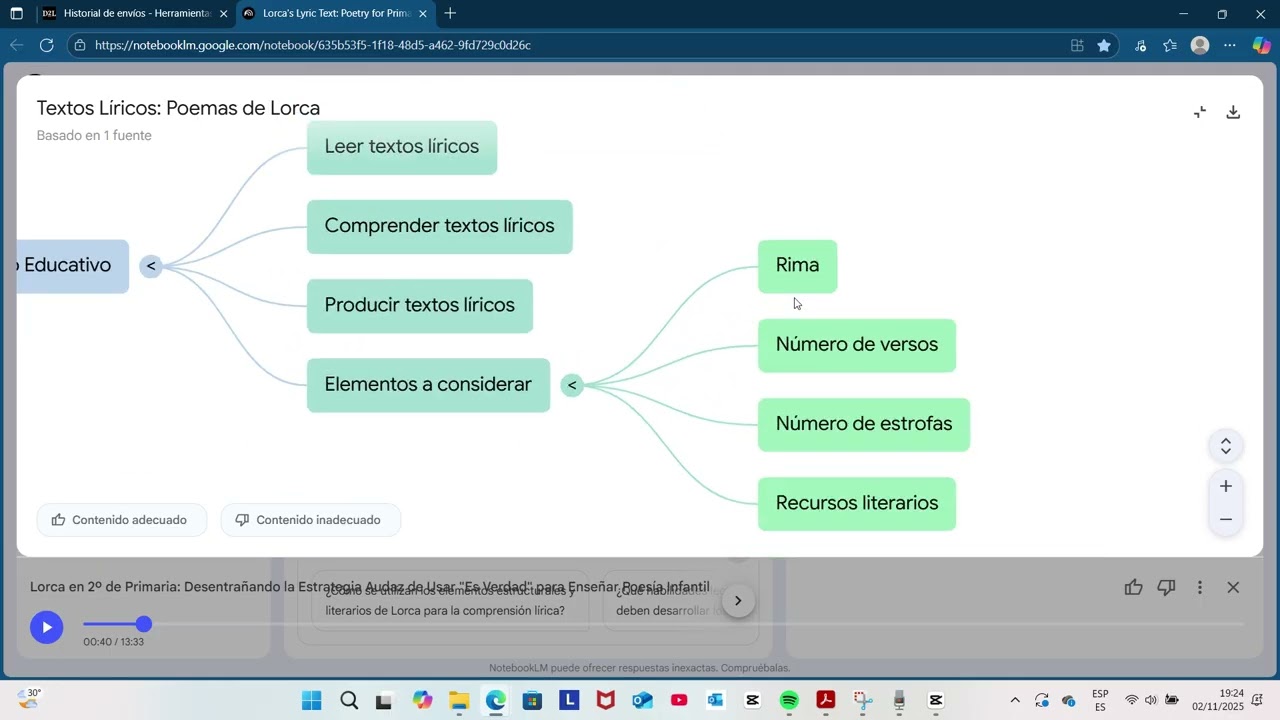
Task: Zoom out of the mind map
Action: click(x=1226, y=520)
